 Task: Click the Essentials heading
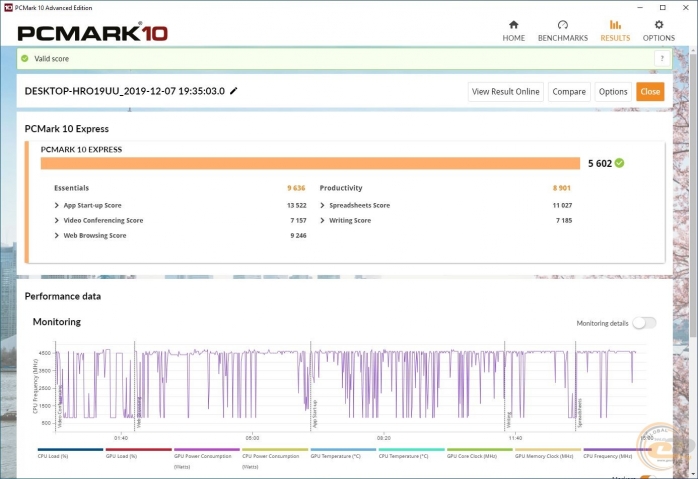click(72, 188)
